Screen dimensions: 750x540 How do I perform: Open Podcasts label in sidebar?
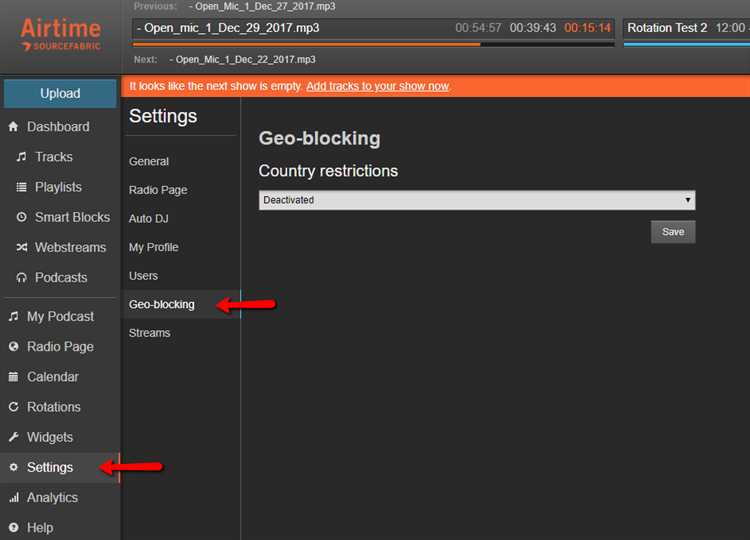(x=61, y=278)
